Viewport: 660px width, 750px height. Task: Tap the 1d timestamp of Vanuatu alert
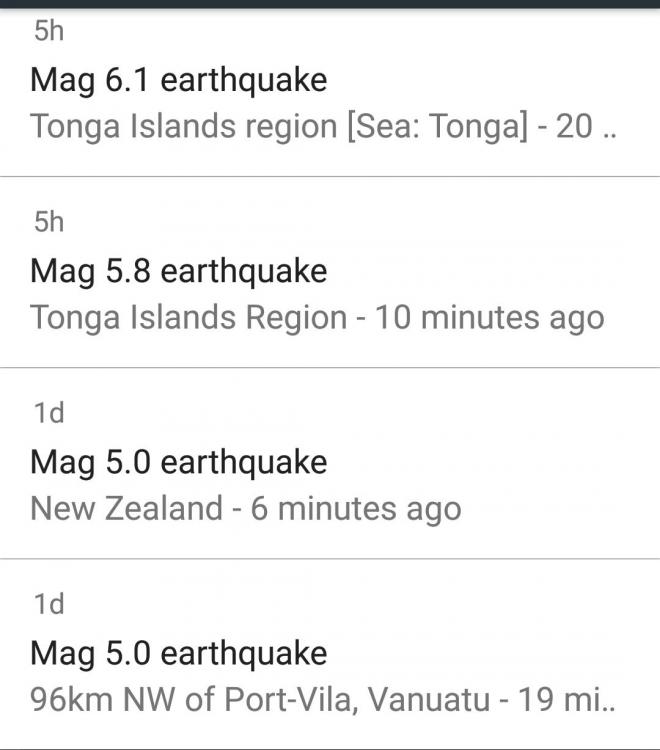click(x=48, y=604)
